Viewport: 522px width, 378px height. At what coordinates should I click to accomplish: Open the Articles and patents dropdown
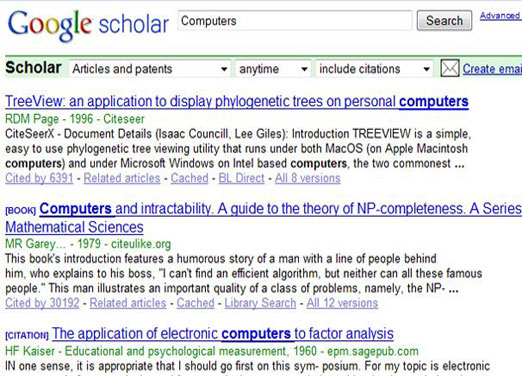click(x=150, y=69)
